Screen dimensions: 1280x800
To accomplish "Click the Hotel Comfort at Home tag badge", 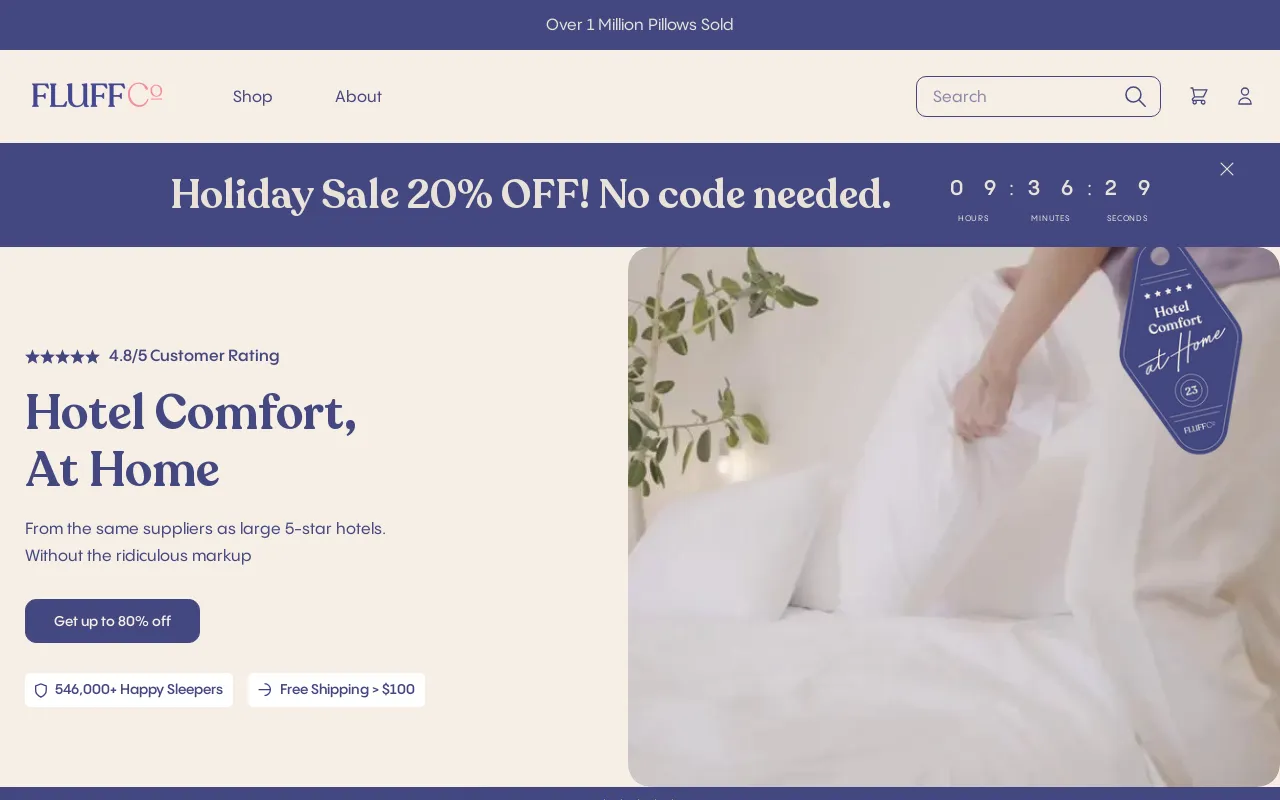I will (x=1181, y=350).
